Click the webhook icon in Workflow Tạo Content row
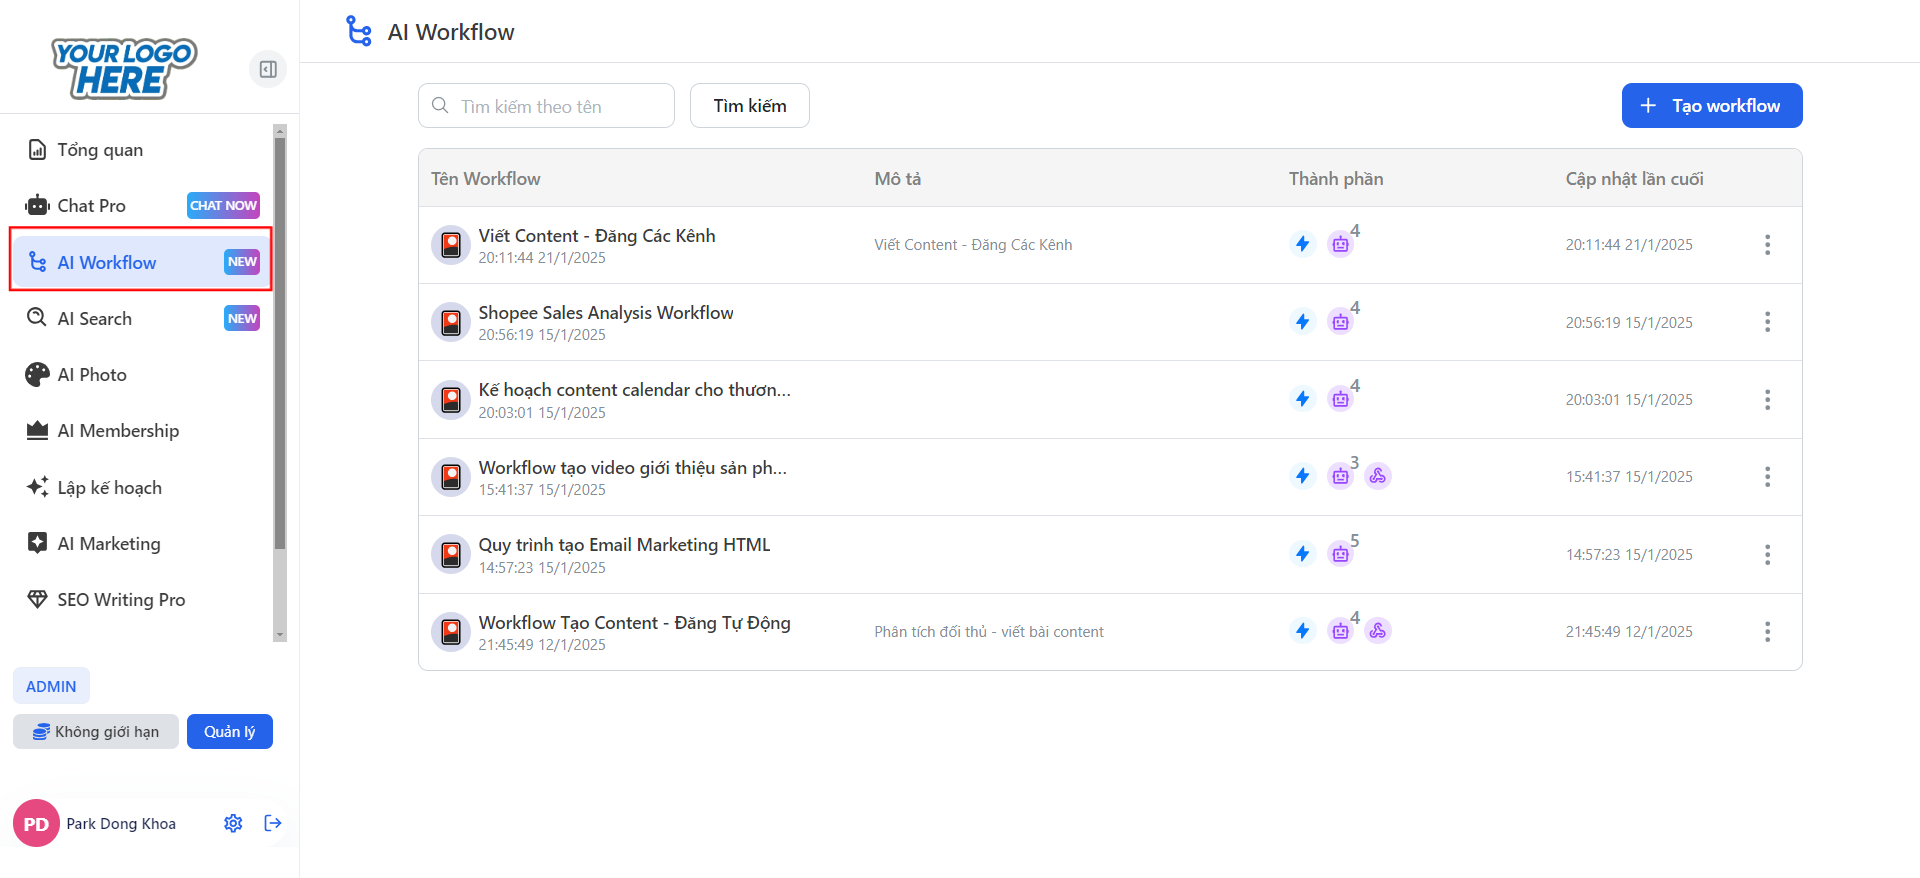The height and width of the screenshot is (878, 1920). pos(1378,631)
